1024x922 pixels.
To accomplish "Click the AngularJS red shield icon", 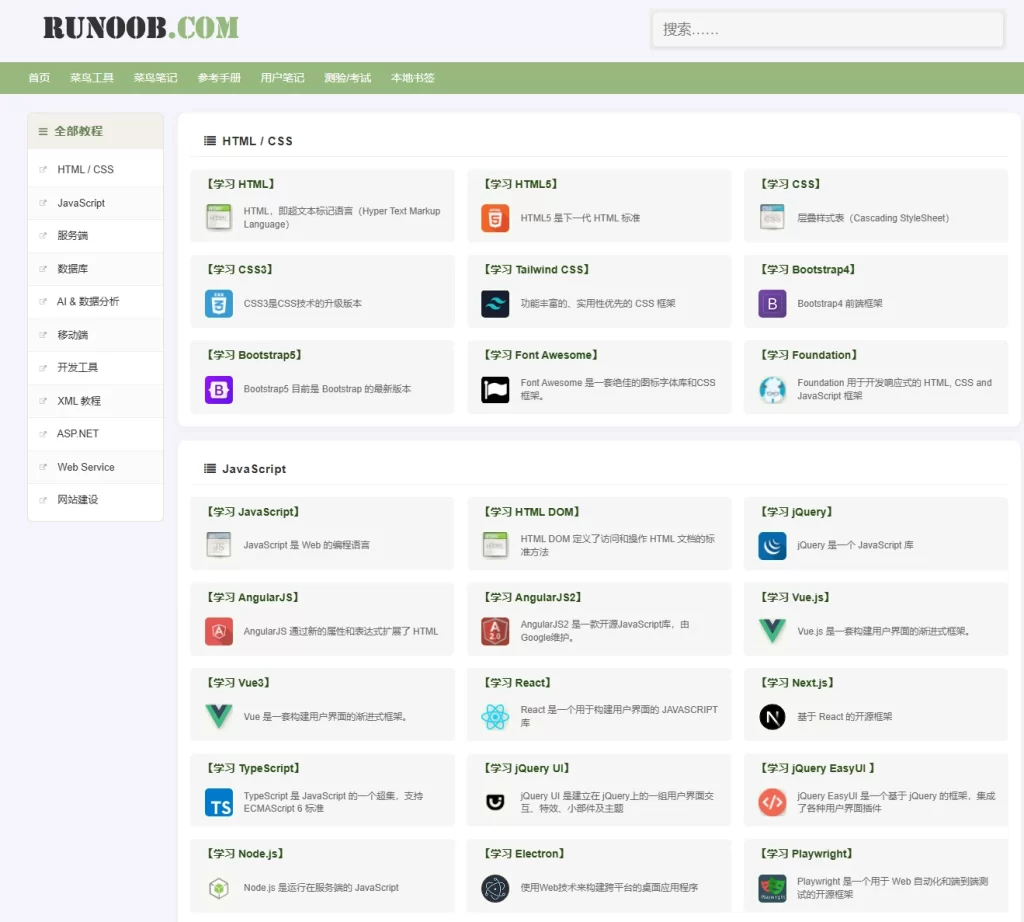I will pos(218,631).
